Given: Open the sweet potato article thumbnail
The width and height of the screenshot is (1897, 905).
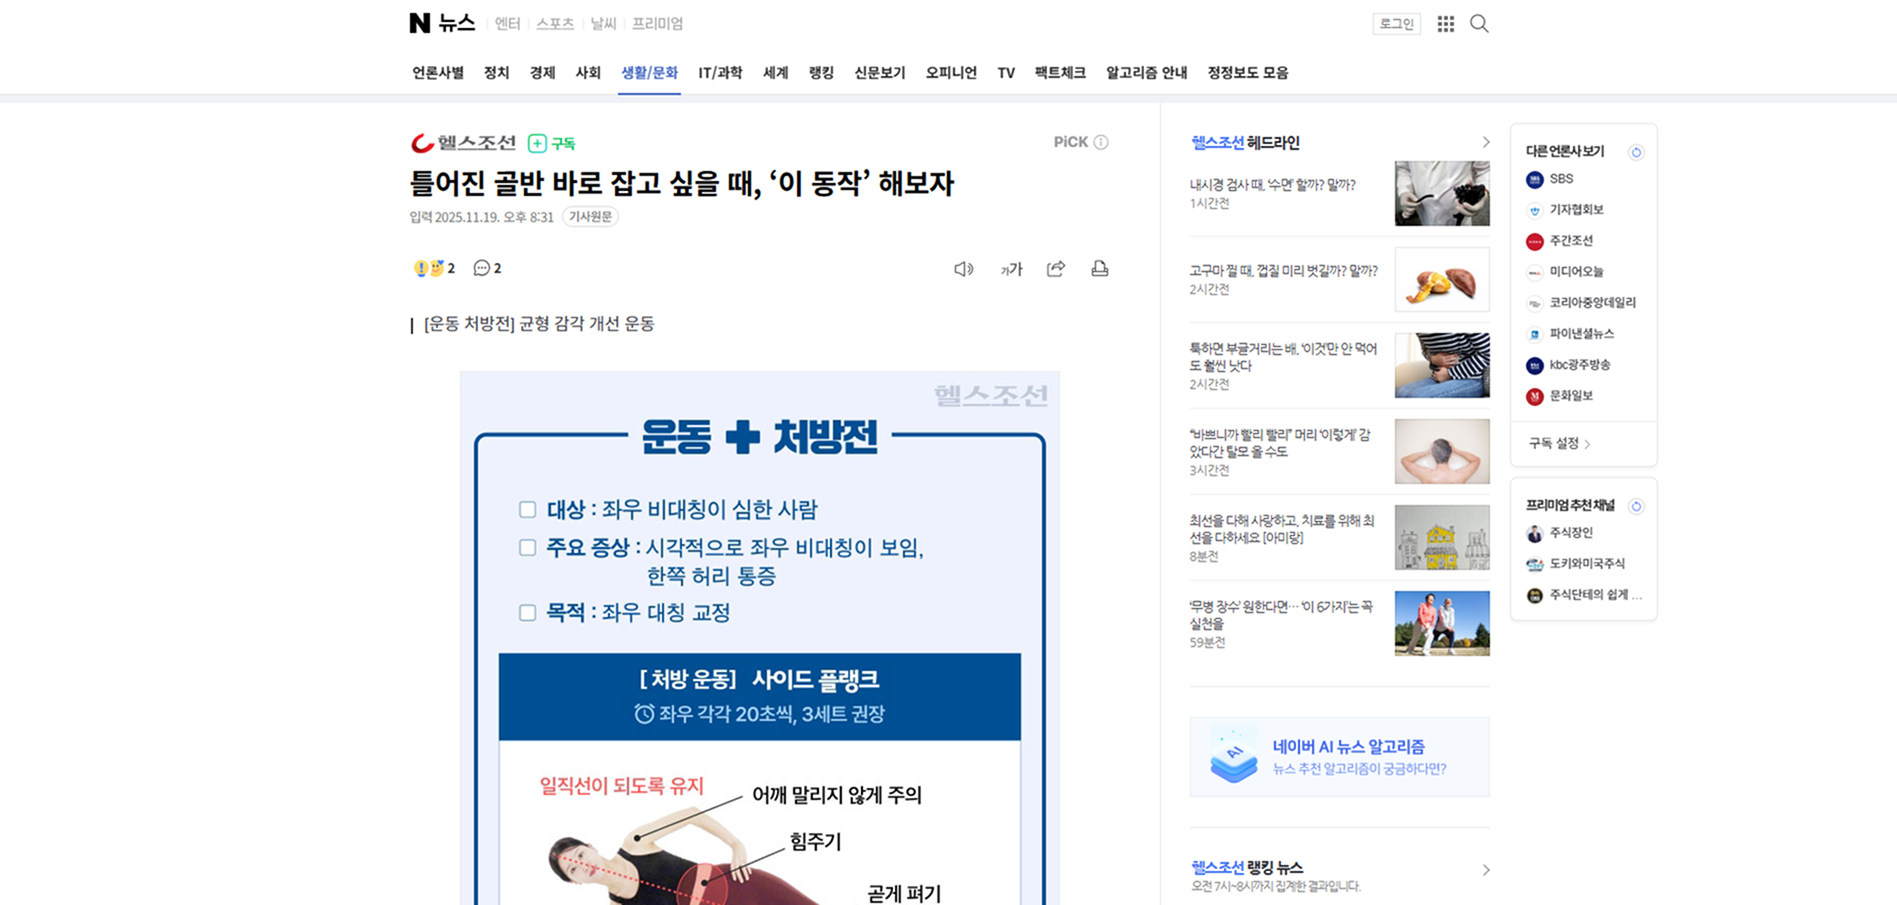Looking at the screenshot, I should pos(1441,280).
